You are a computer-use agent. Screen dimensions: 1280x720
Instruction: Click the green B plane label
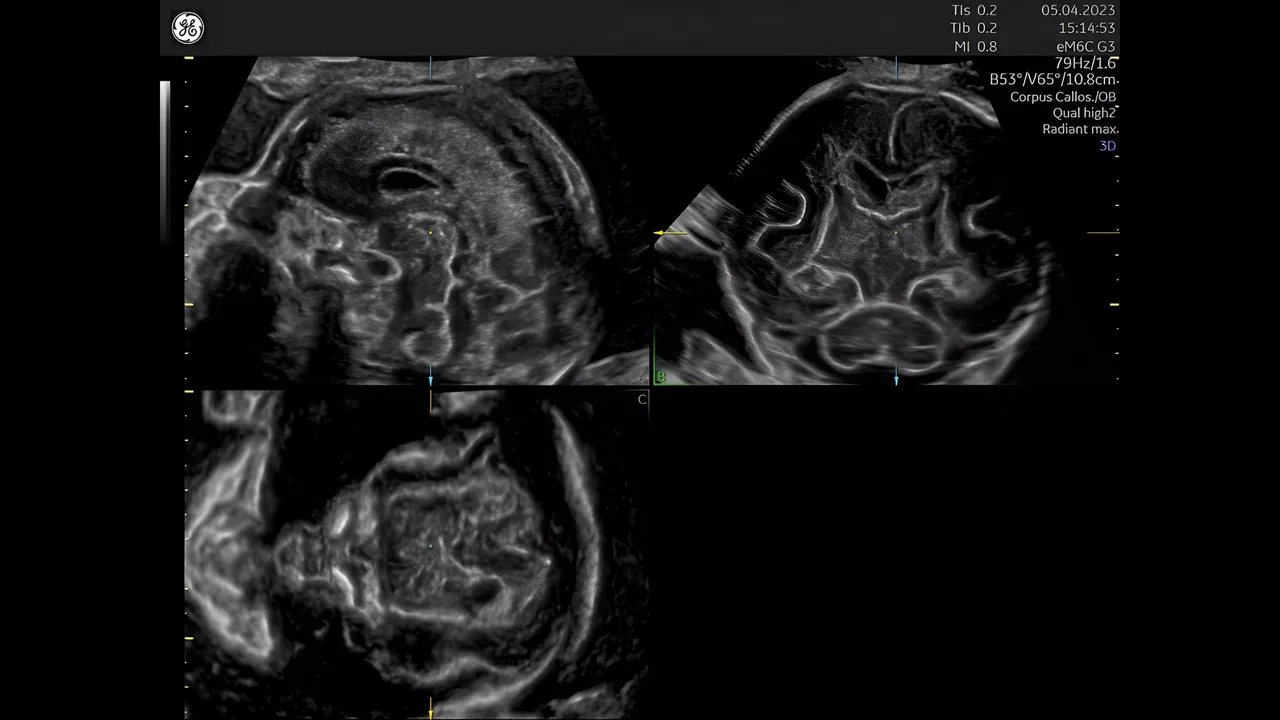pyautogui.click(x=660, y=378)
